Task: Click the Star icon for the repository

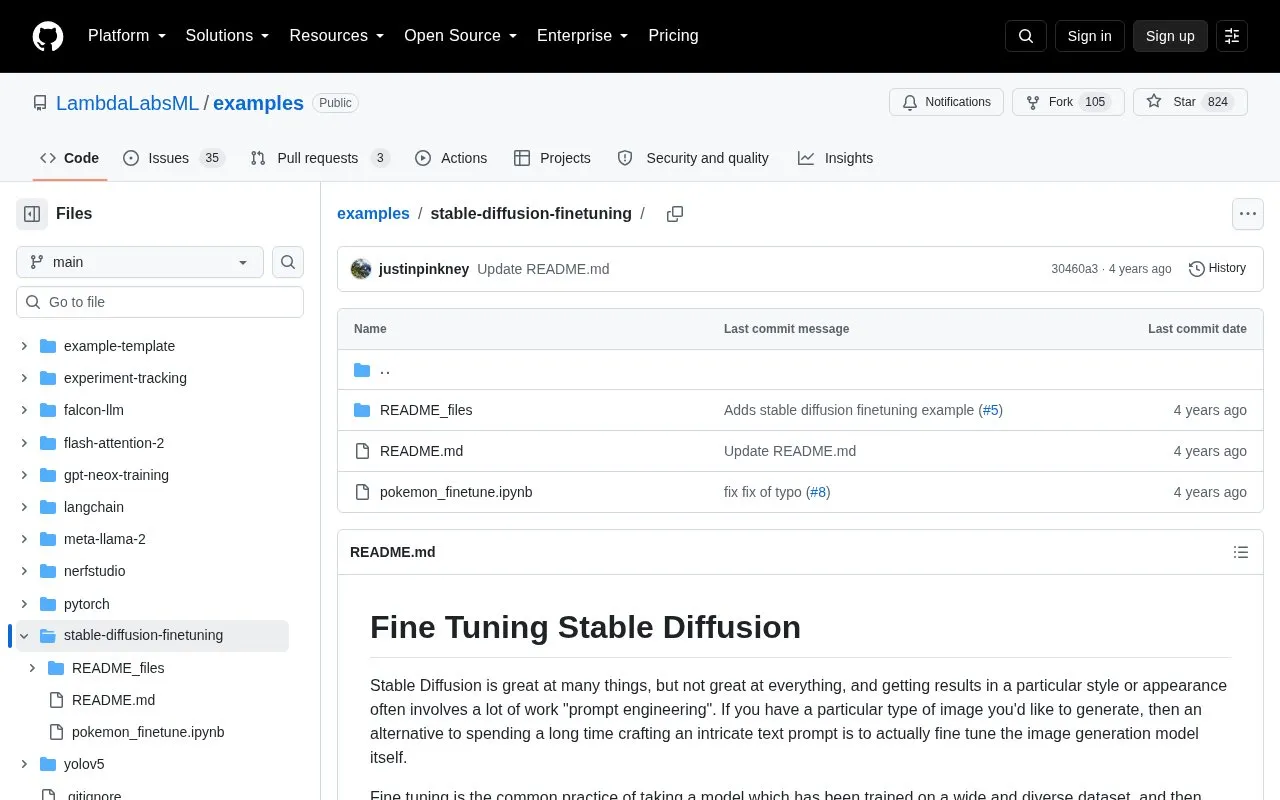Action: 1154,102
